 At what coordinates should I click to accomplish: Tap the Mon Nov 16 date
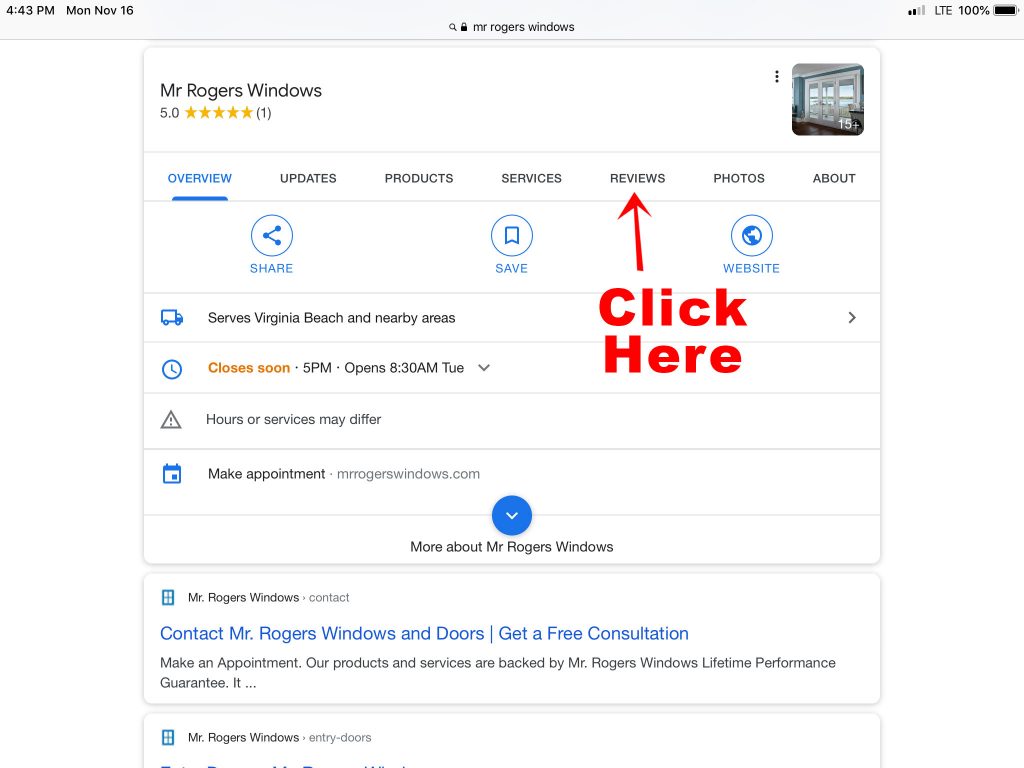coord(100,10)
